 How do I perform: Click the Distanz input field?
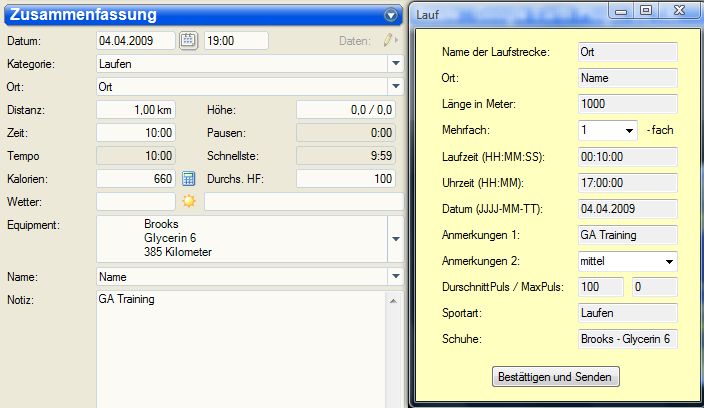(135, 110)
